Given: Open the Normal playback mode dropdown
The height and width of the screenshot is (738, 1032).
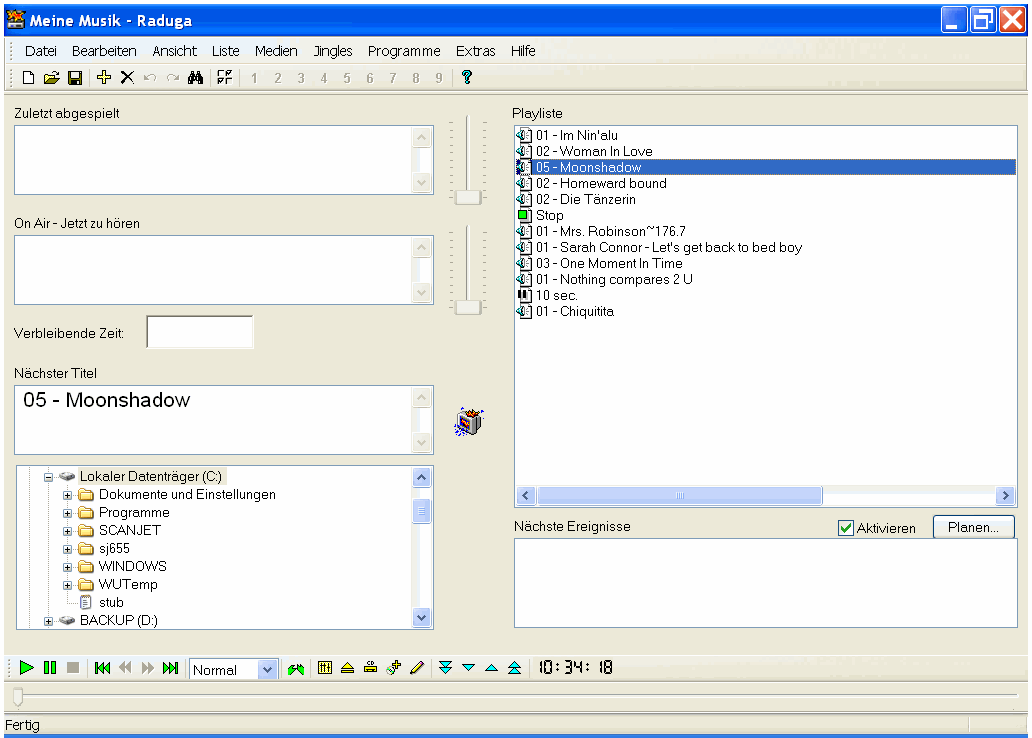Looking at the screenshot, I should tap(267, 670).
